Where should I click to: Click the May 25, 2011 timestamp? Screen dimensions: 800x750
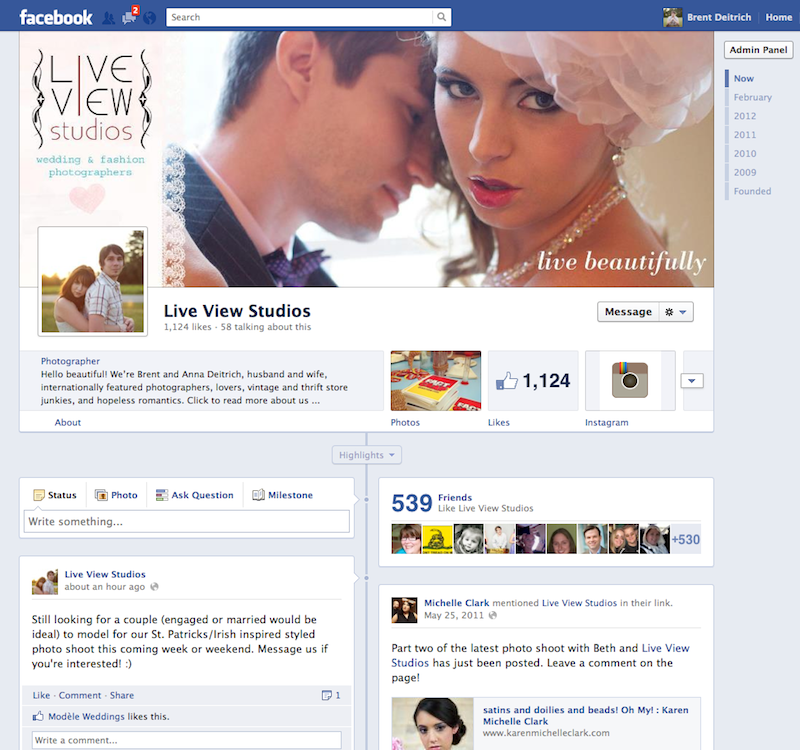454,615
